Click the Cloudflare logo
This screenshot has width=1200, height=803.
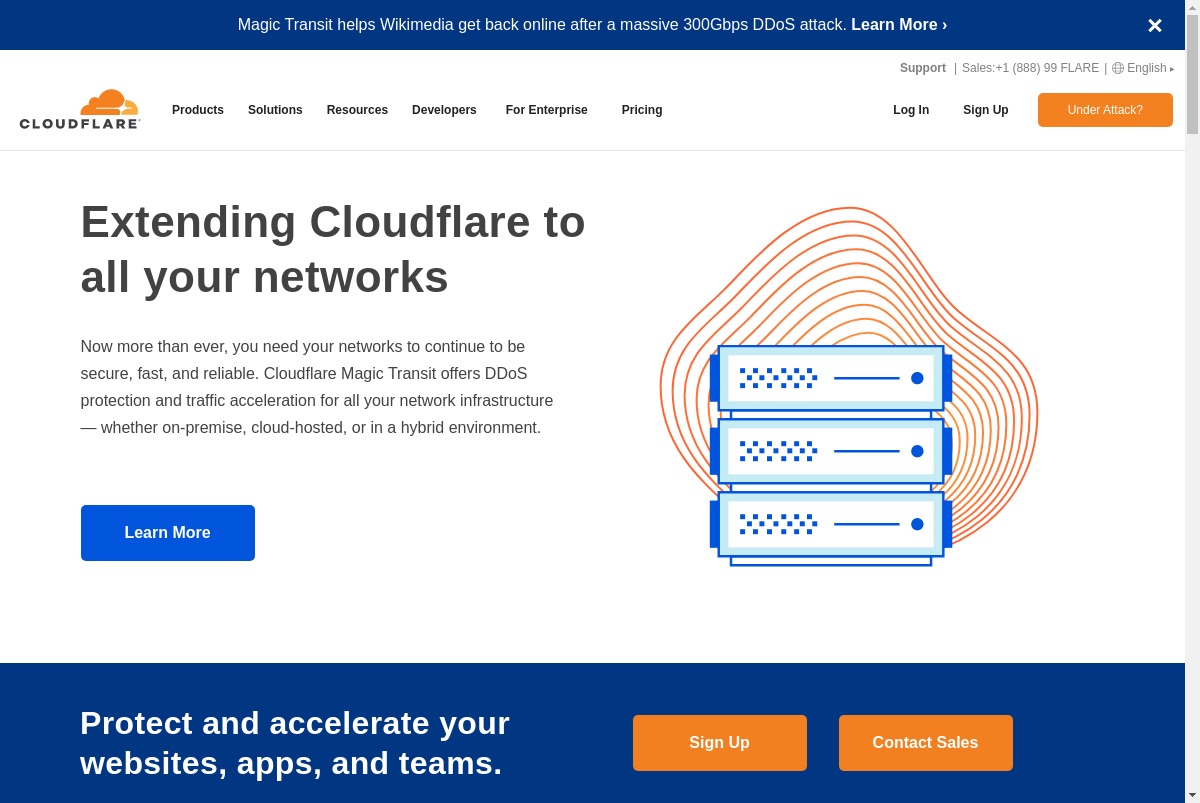coord(80,110)
